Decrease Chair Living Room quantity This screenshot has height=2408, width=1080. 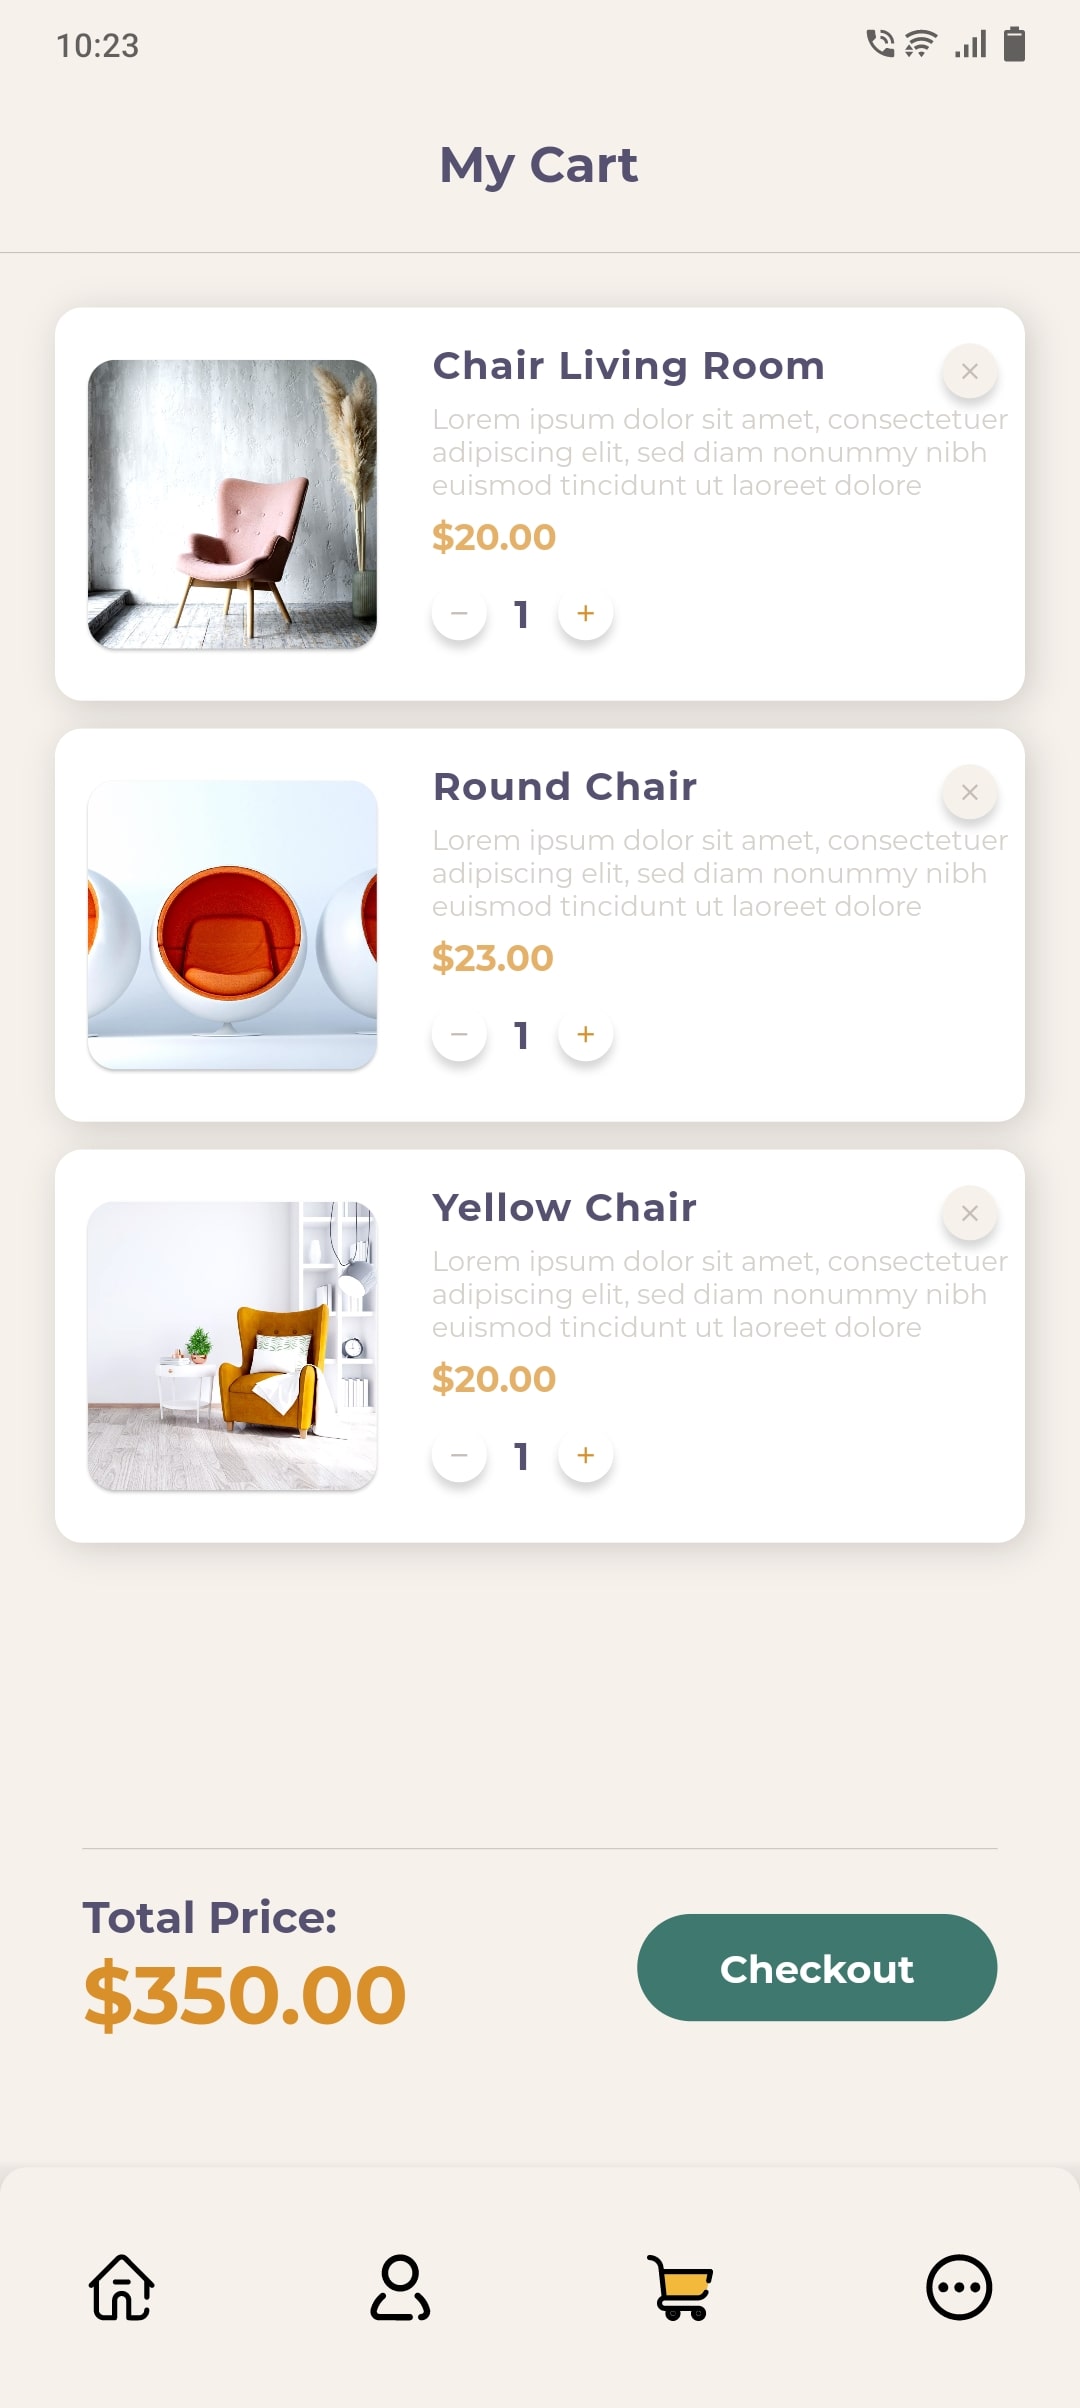459,613
